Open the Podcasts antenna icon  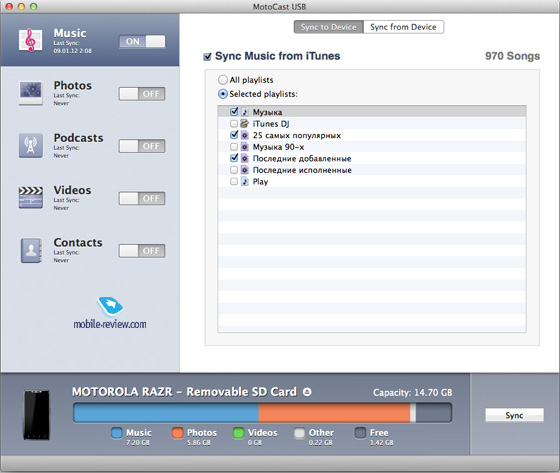tap(30, 145)
